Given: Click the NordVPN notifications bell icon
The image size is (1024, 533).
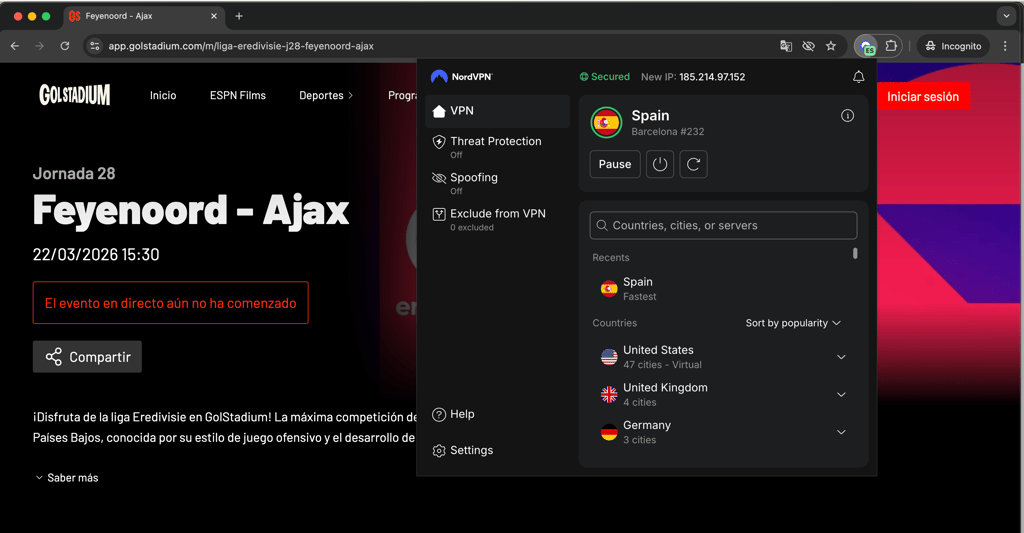Looking at the screenshot, I should 858,77.
